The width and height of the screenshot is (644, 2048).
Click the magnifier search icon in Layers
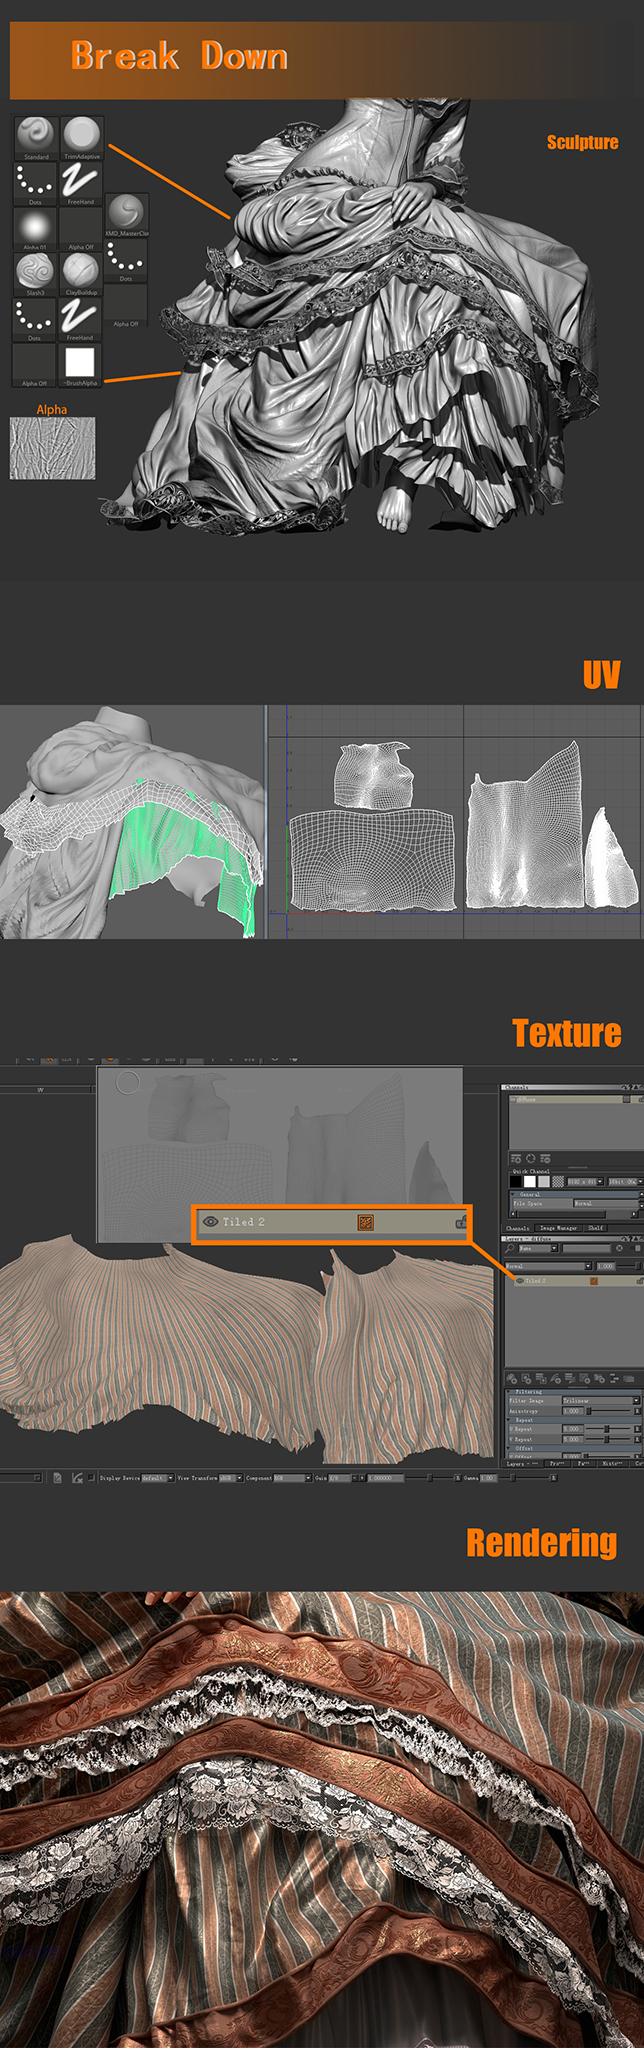click(509, 1248)
